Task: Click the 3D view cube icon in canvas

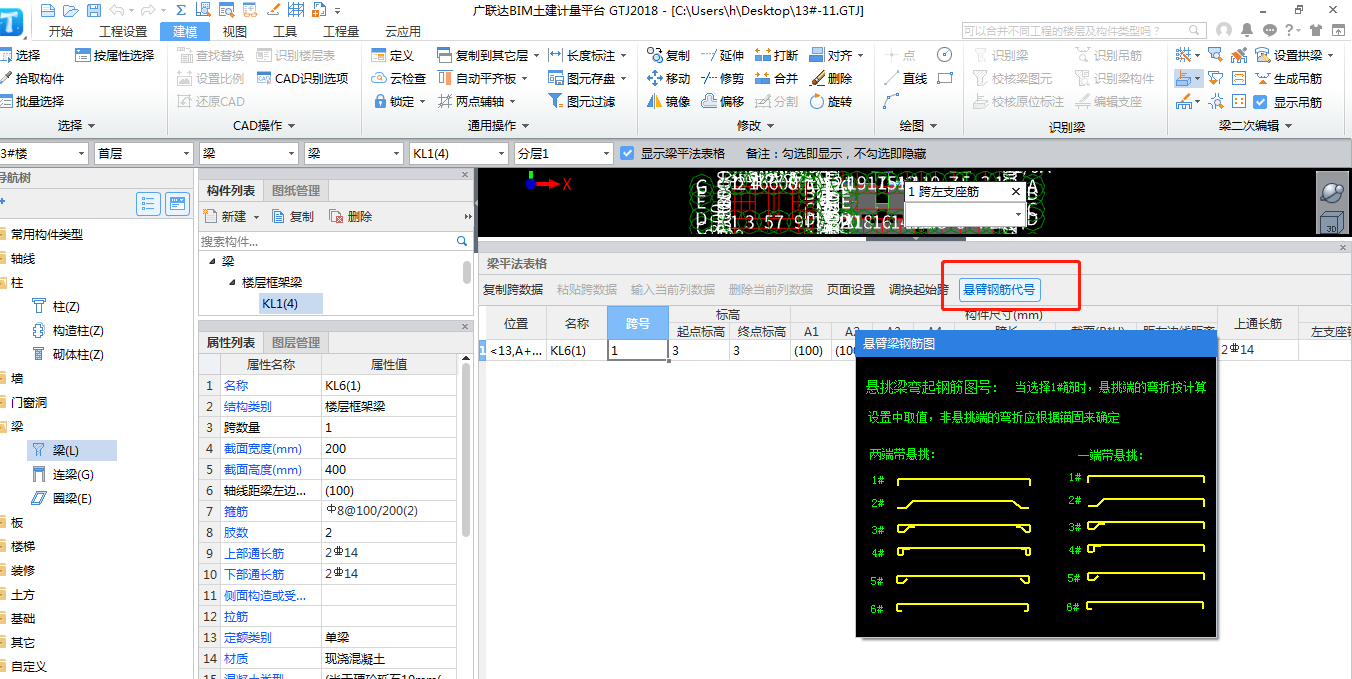Action: [x=1331, y=222]
